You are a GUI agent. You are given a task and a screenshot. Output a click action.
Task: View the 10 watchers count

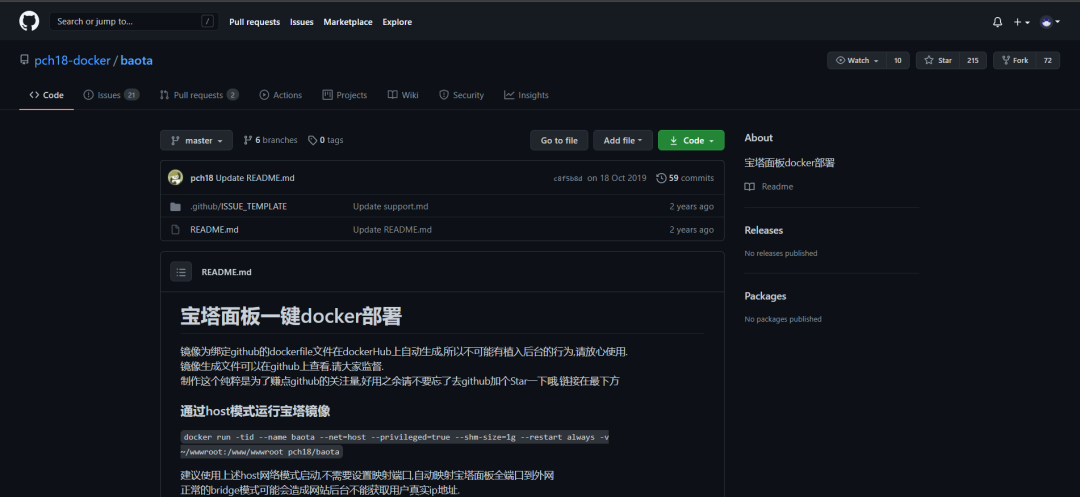click(897, 61)
